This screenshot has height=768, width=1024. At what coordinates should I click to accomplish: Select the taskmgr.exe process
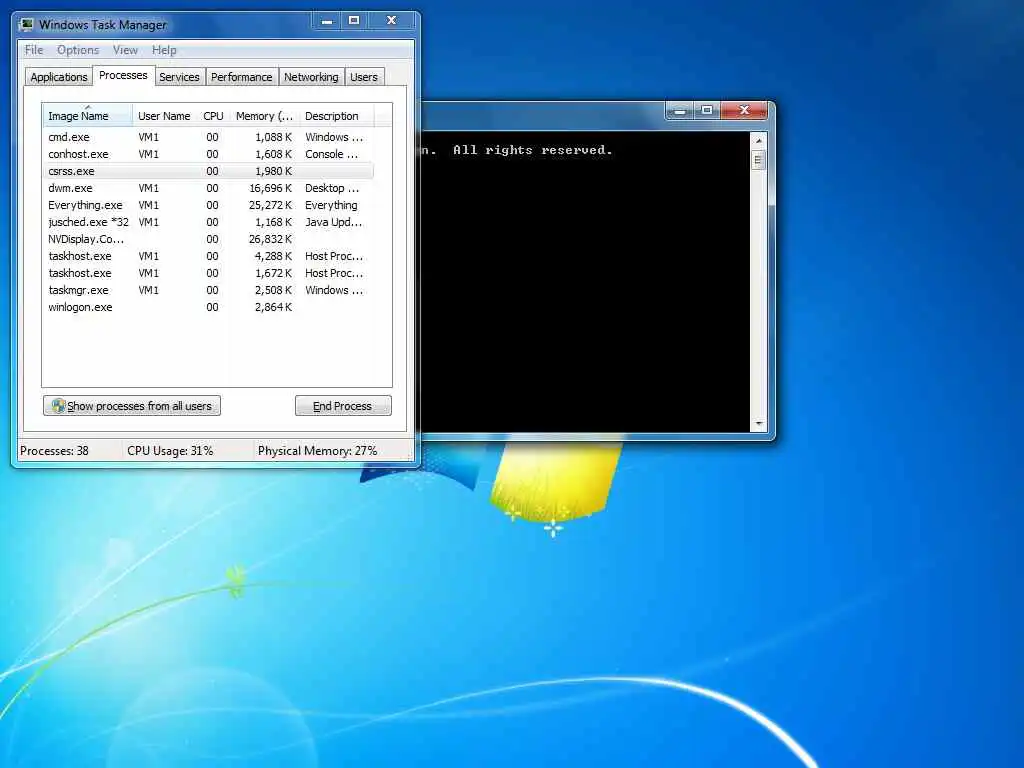pyautogui.click(x=208, y=290)
